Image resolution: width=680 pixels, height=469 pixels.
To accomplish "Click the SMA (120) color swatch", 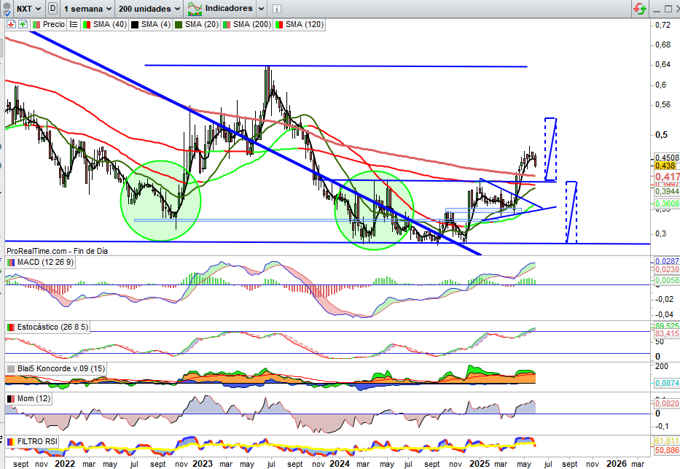I will coord(279,25).
